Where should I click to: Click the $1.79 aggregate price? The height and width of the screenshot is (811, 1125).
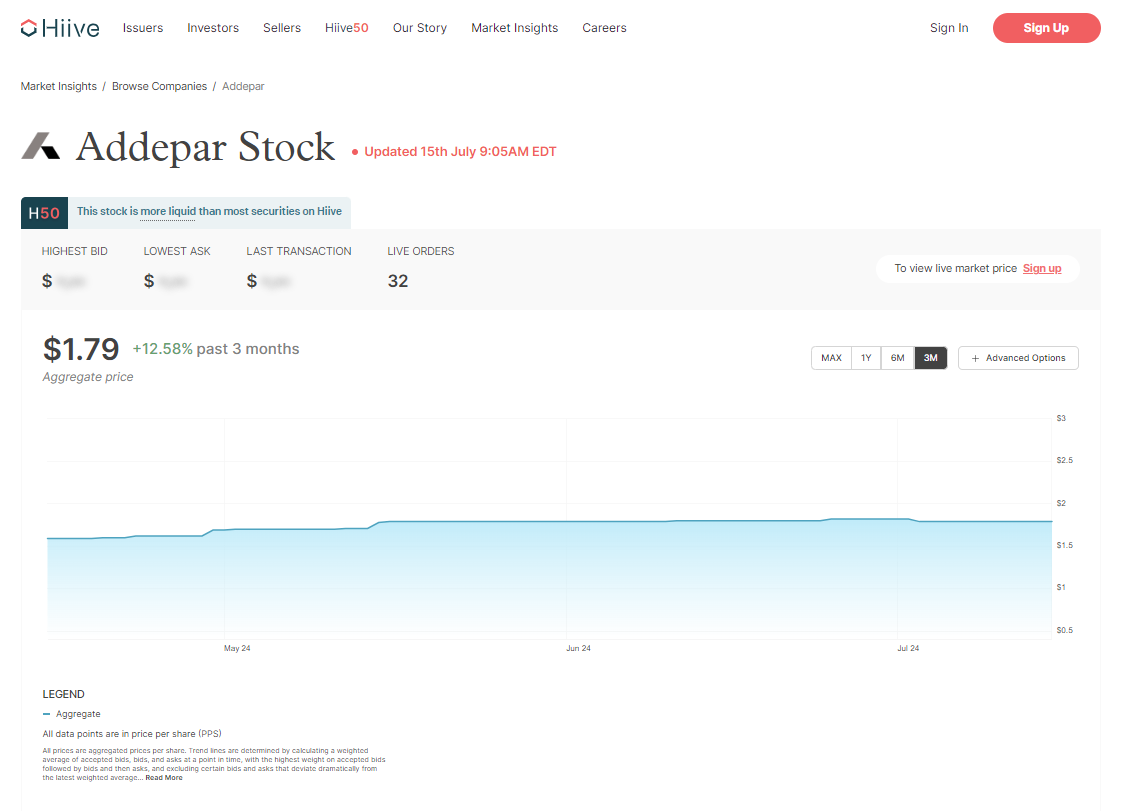click(x=81, y=350)
